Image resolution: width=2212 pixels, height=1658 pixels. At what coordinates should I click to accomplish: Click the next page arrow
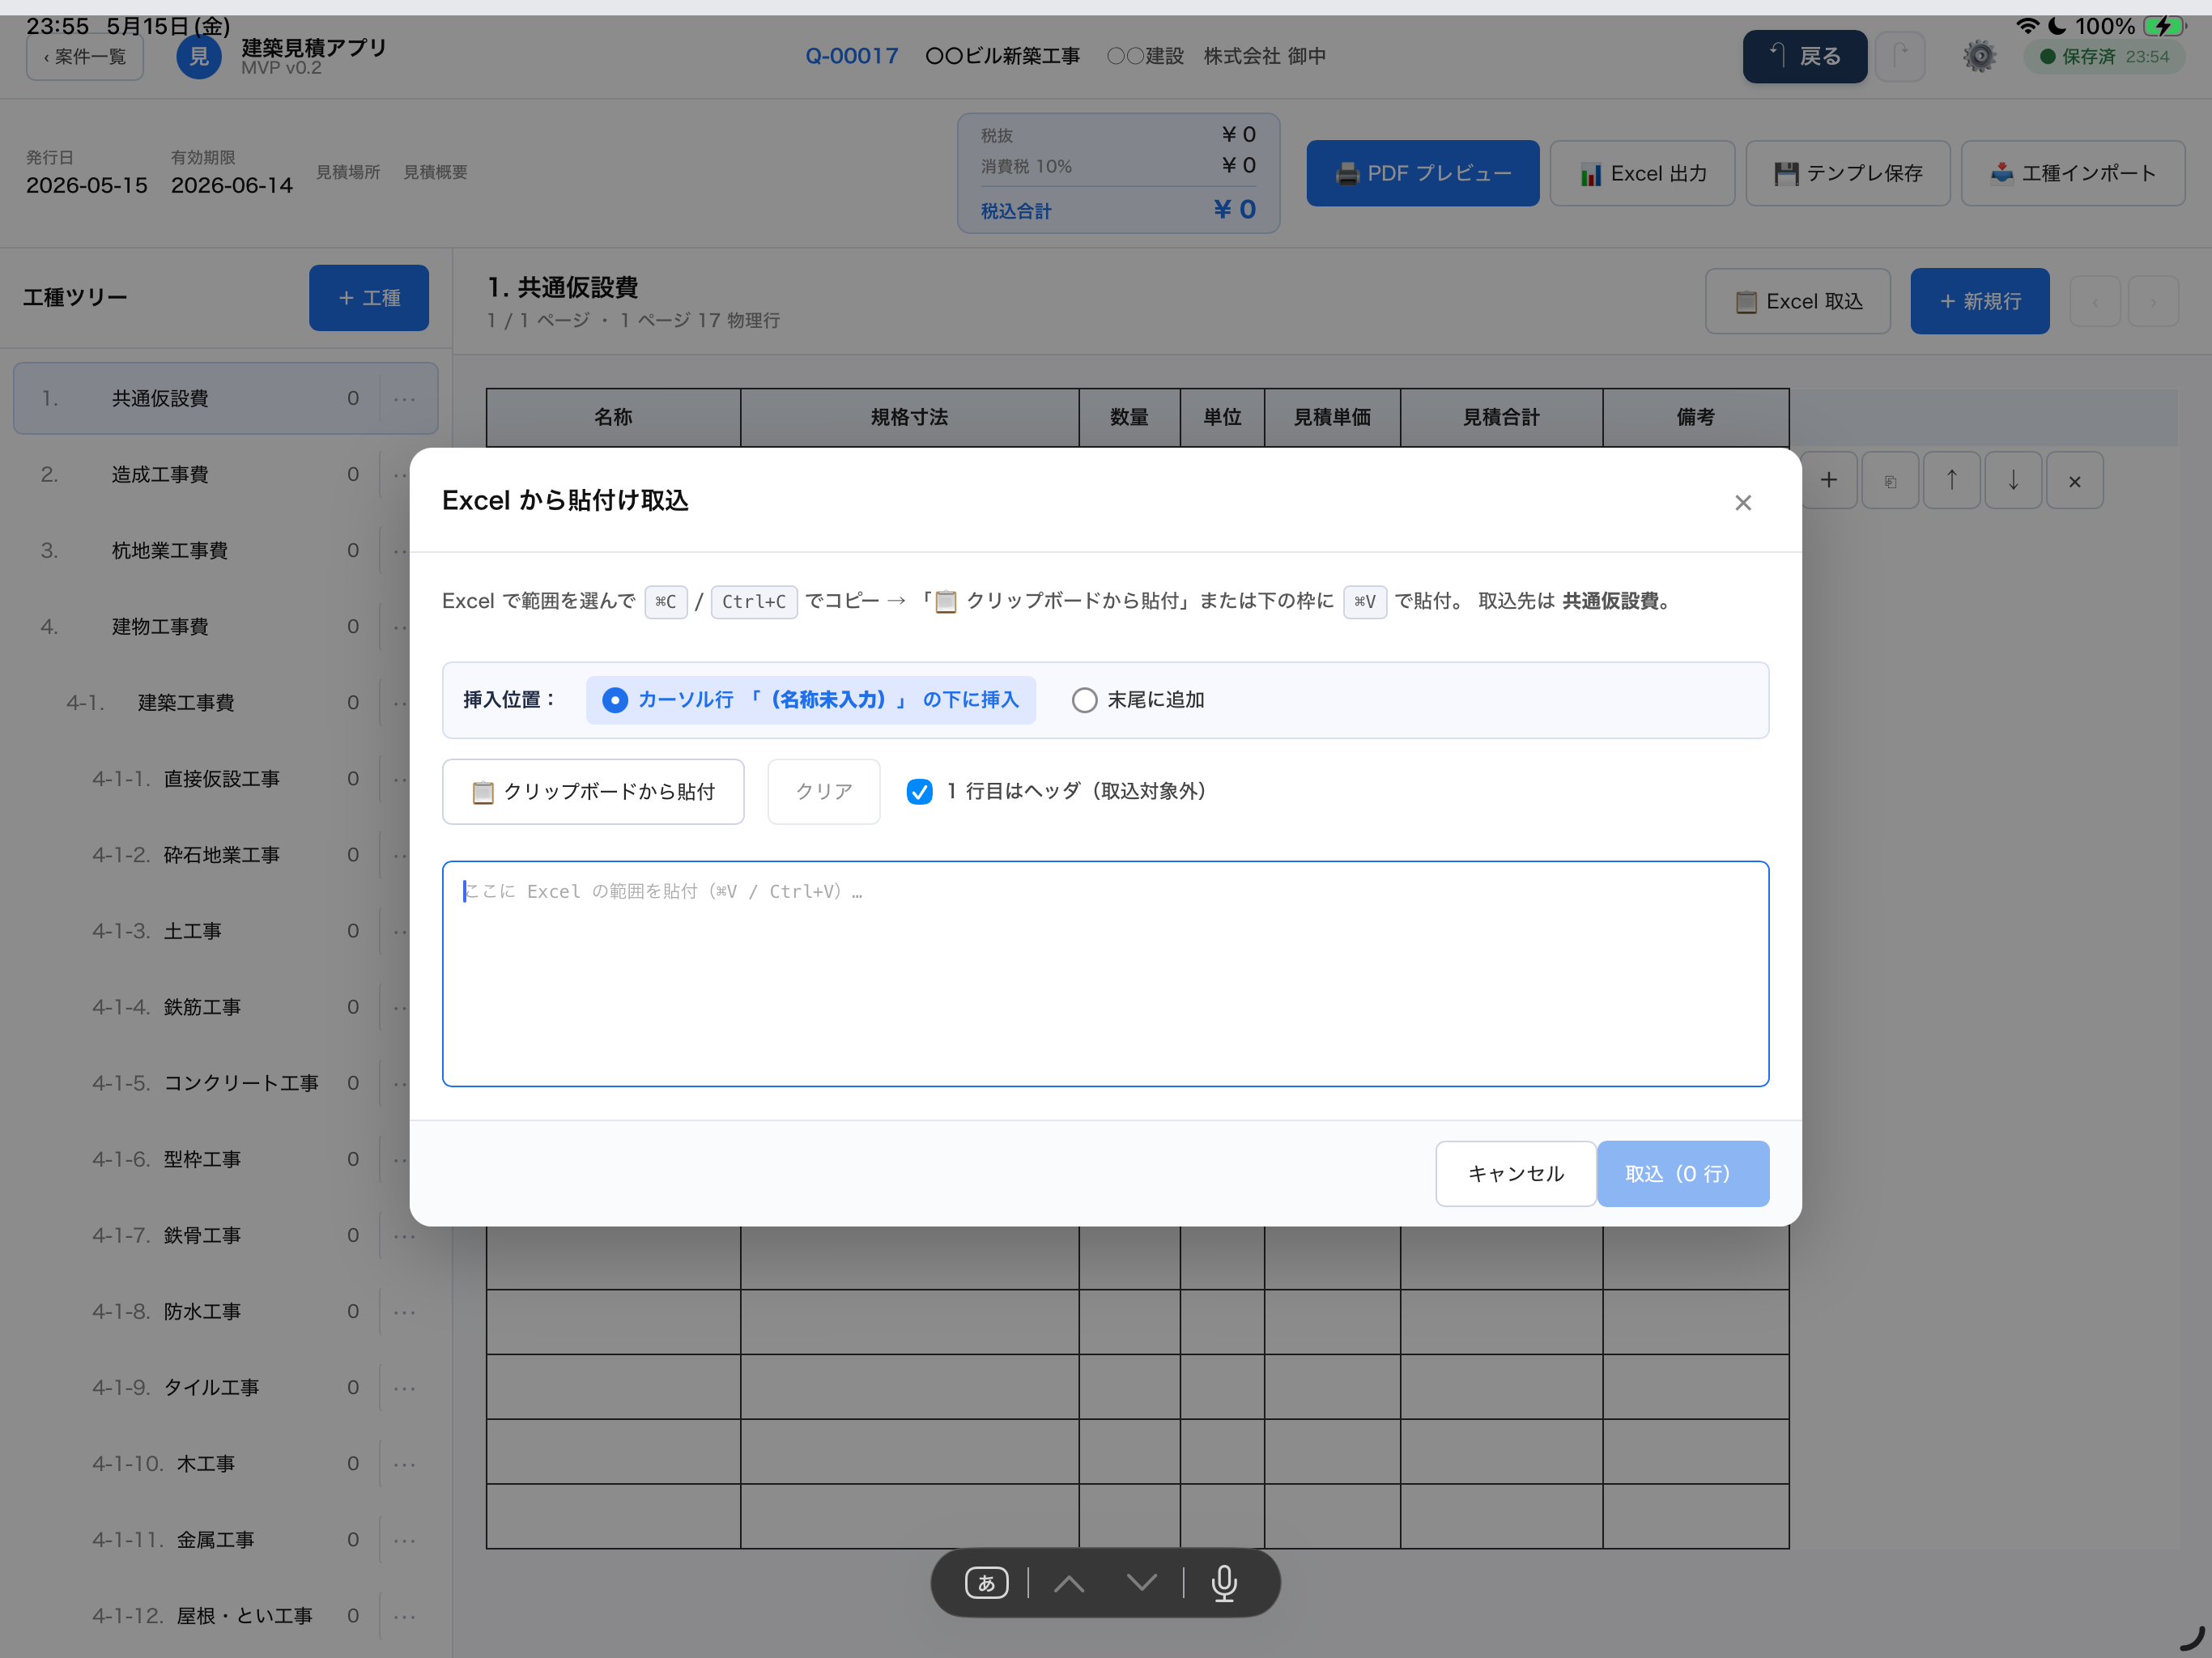click(2153, 301)
